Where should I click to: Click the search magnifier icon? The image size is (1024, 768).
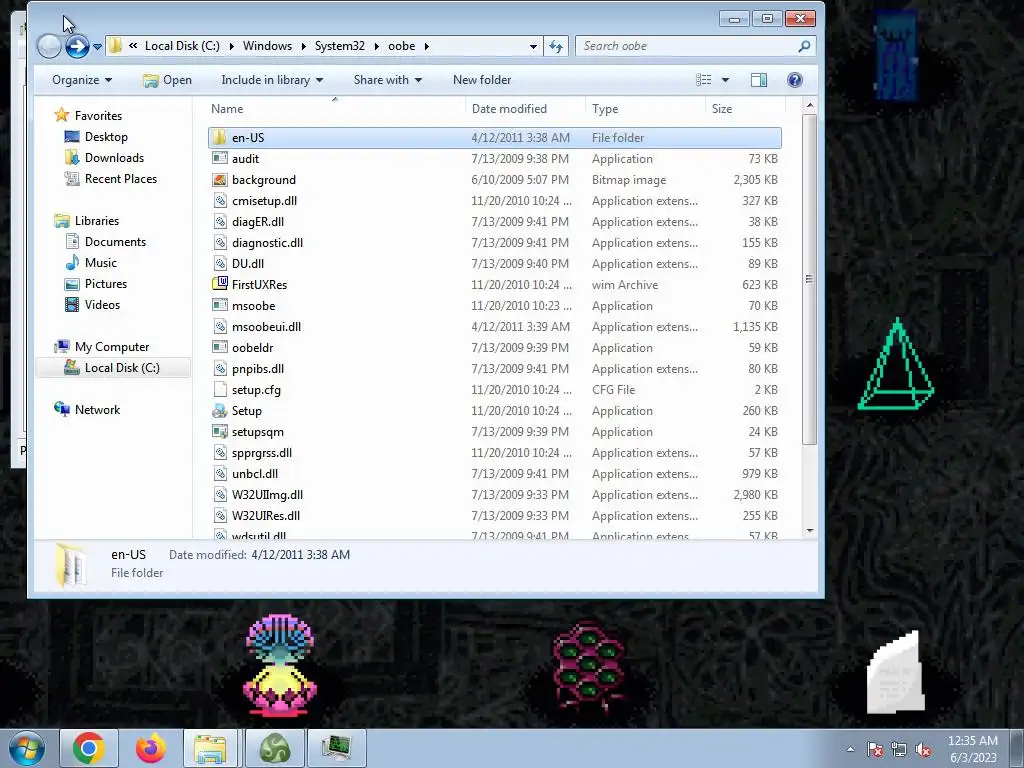coord(804,46)
